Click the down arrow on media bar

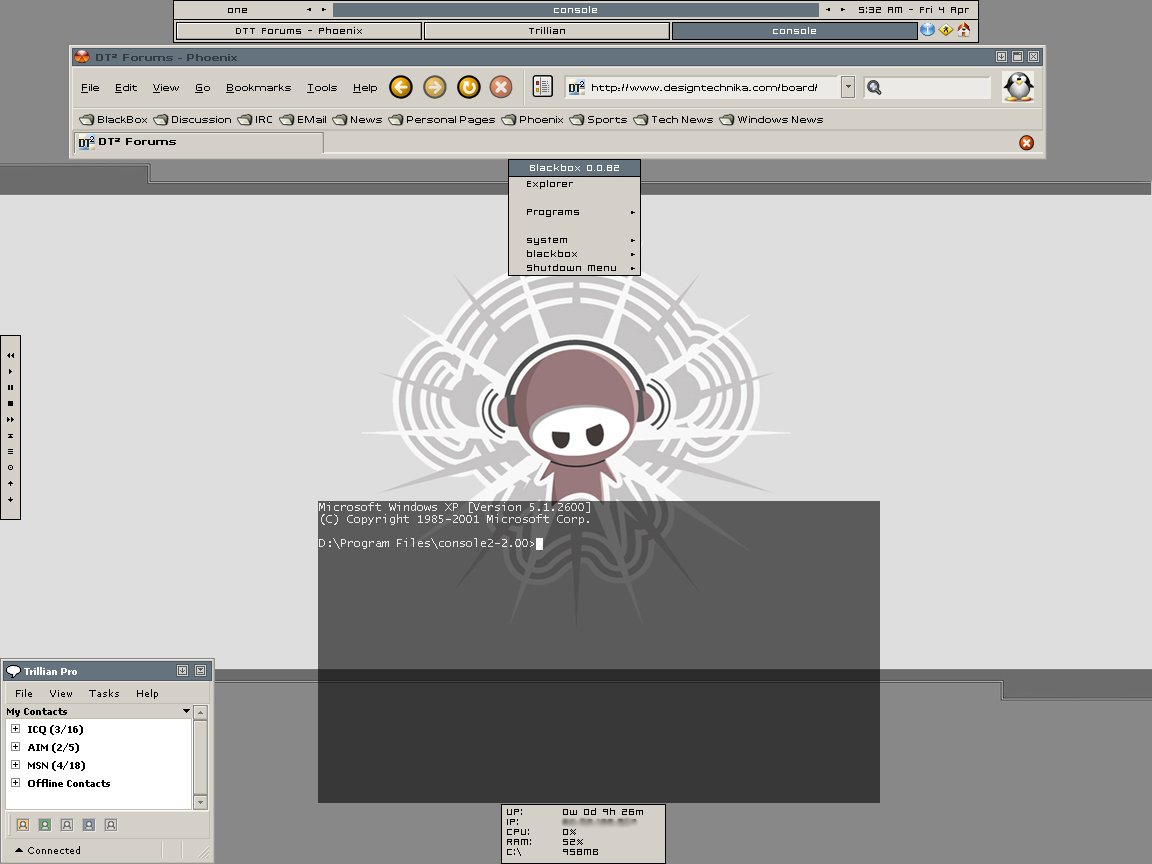click(x=10, y=500)
